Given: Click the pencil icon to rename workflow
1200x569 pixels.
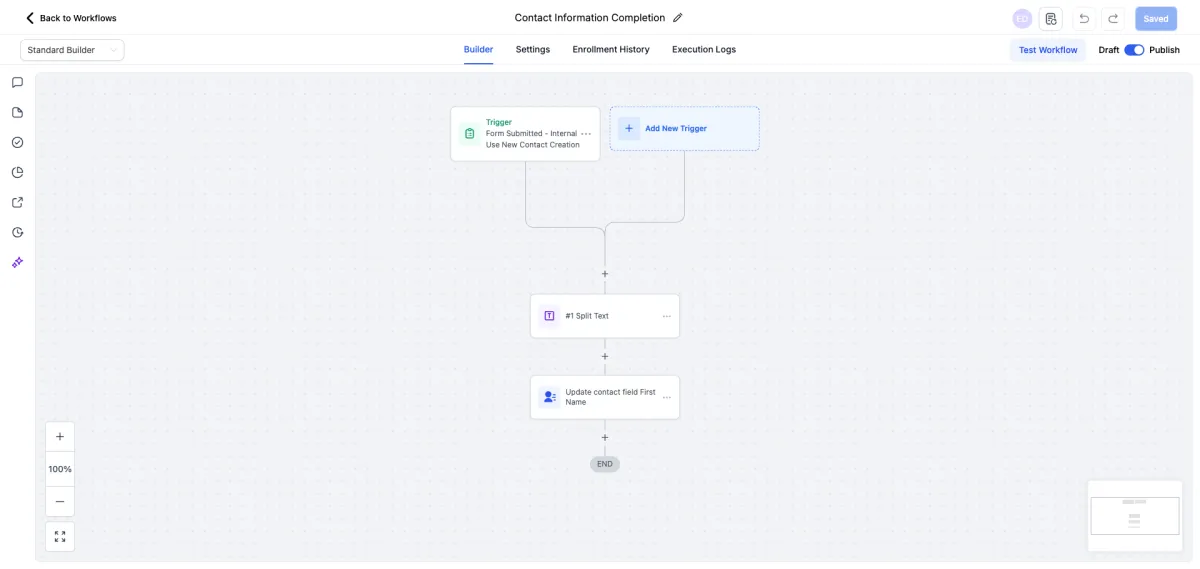Looking at the screenshot, I should click(x=678, y=18).
